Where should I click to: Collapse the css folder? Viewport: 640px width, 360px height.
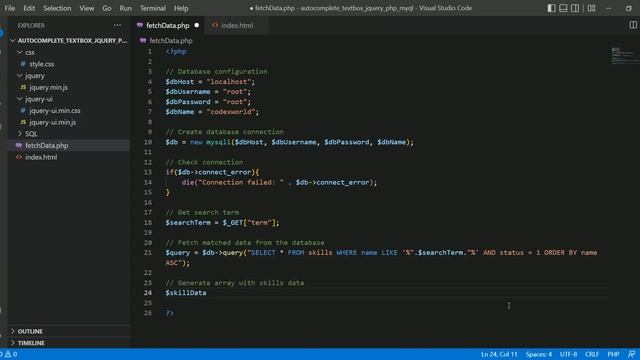tap(20, 52)
